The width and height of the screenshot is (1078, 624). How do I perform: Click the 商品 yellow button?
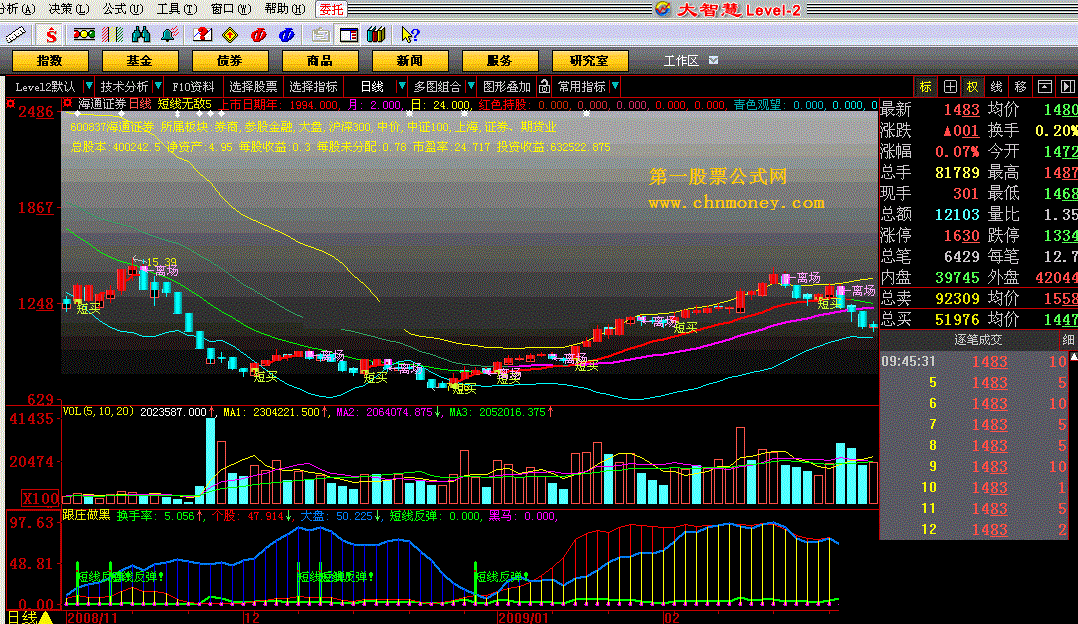tap(320, 60)
